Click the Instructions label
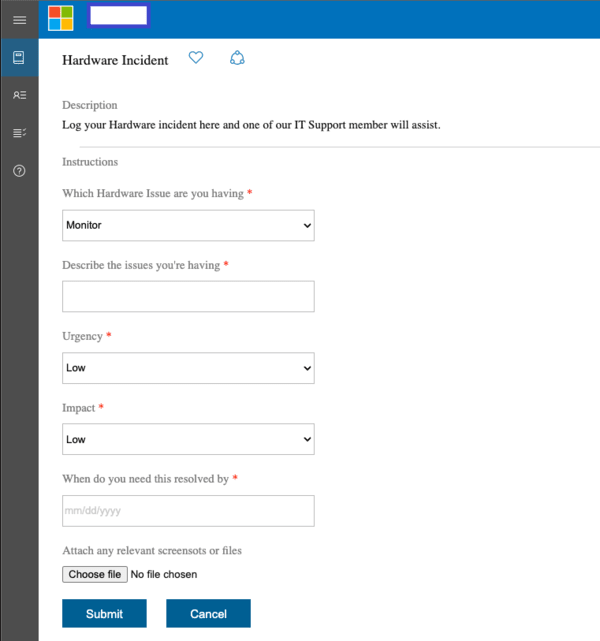 coord(90,162)
